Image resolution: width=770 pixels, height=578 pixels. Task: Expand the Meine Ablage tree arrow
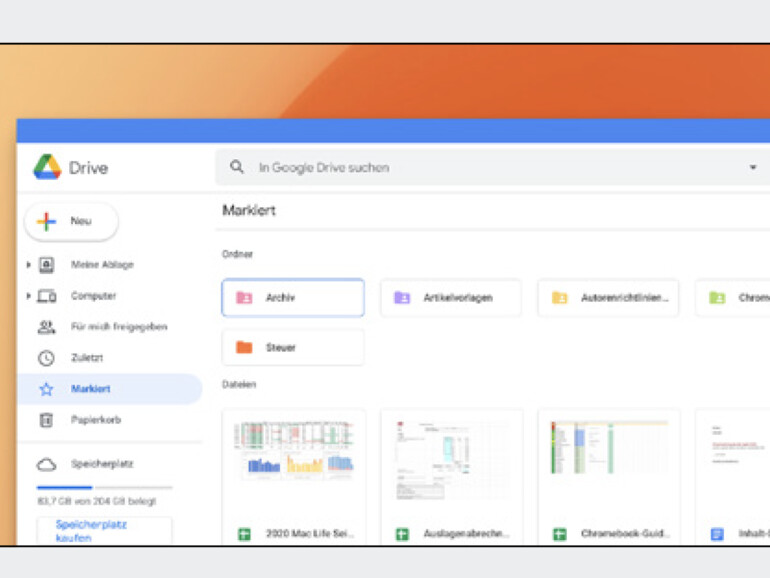tap(28, 265)
